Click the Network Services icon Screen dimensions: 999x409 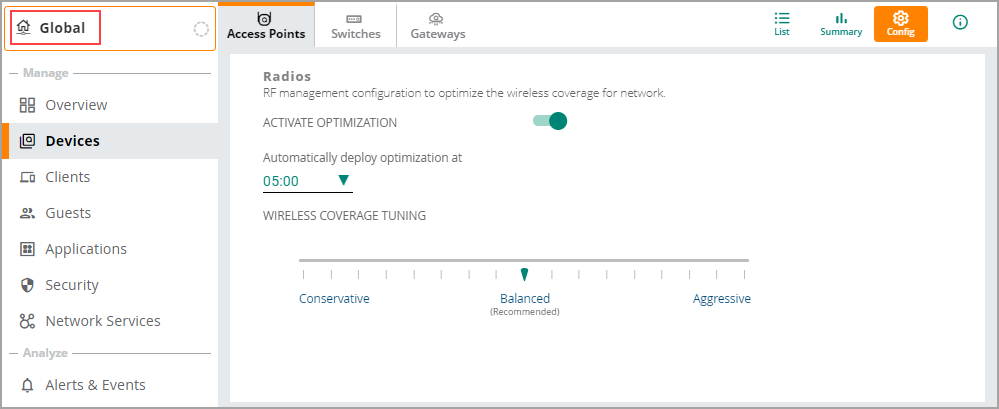28,321
